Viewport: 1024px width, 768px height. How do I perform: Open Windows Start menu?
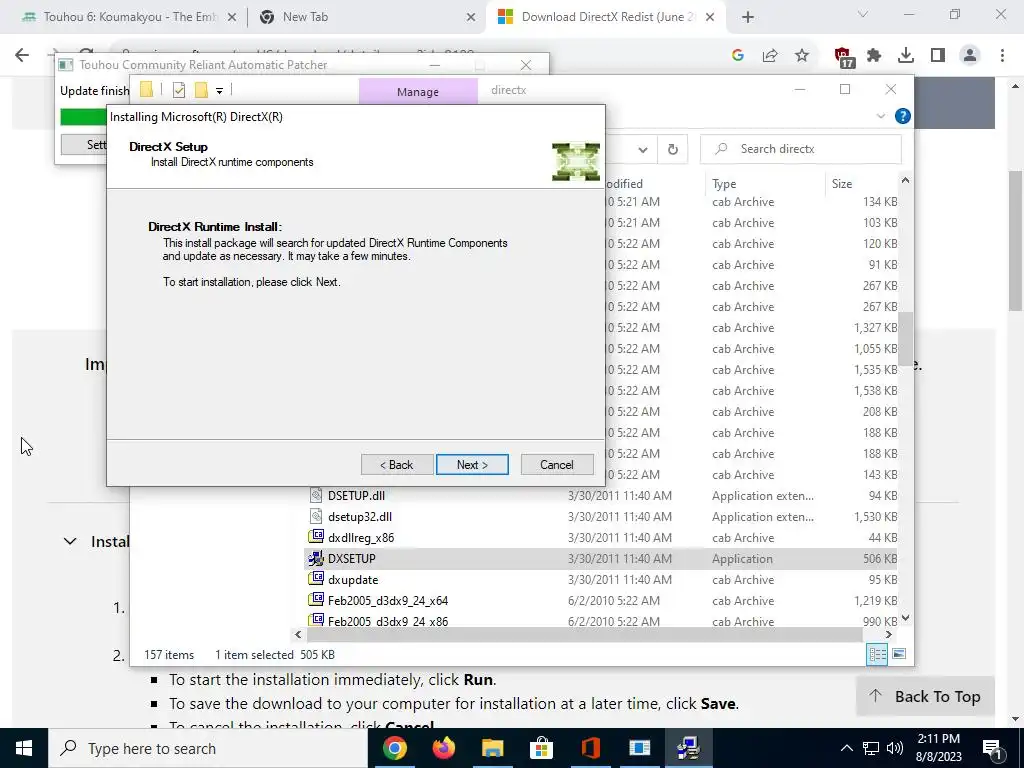tap(24, 748)
